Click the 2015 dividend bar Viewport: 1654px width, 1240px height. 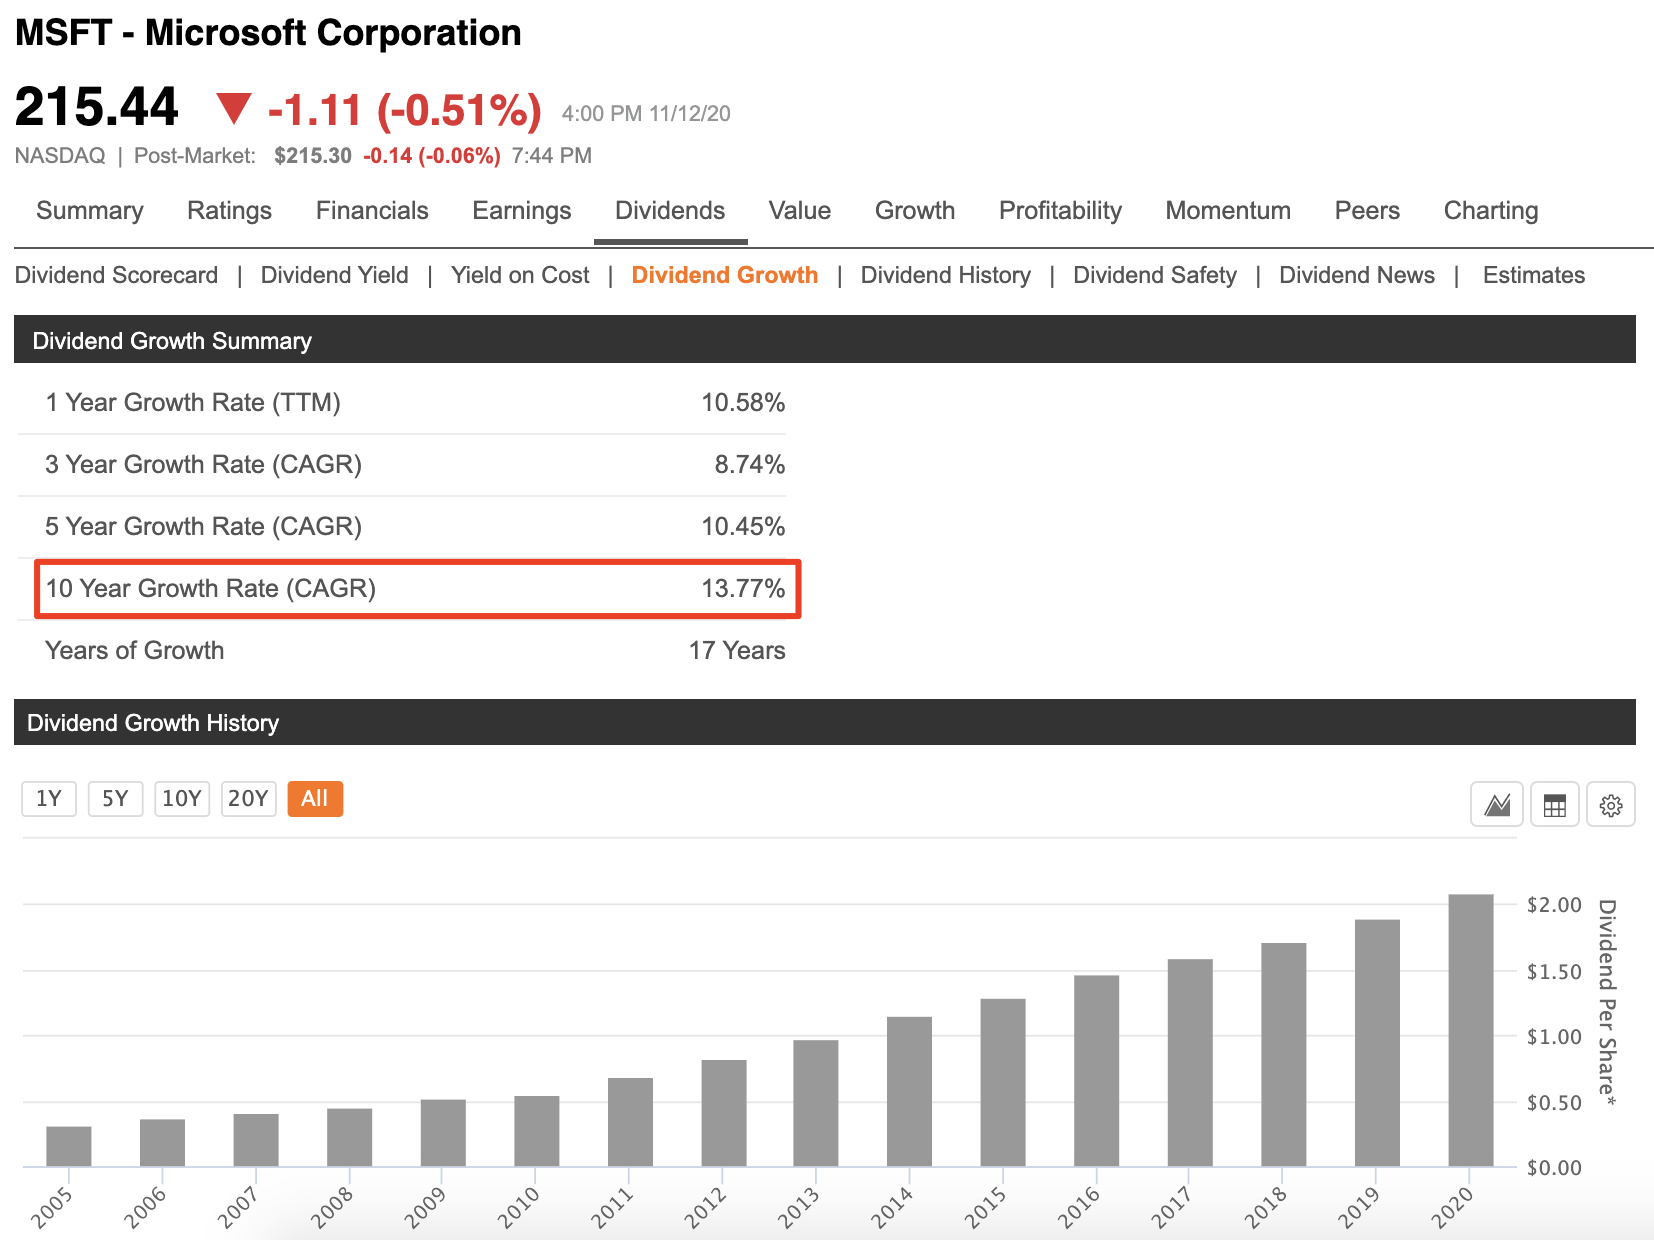[x=1003, y=1082]
